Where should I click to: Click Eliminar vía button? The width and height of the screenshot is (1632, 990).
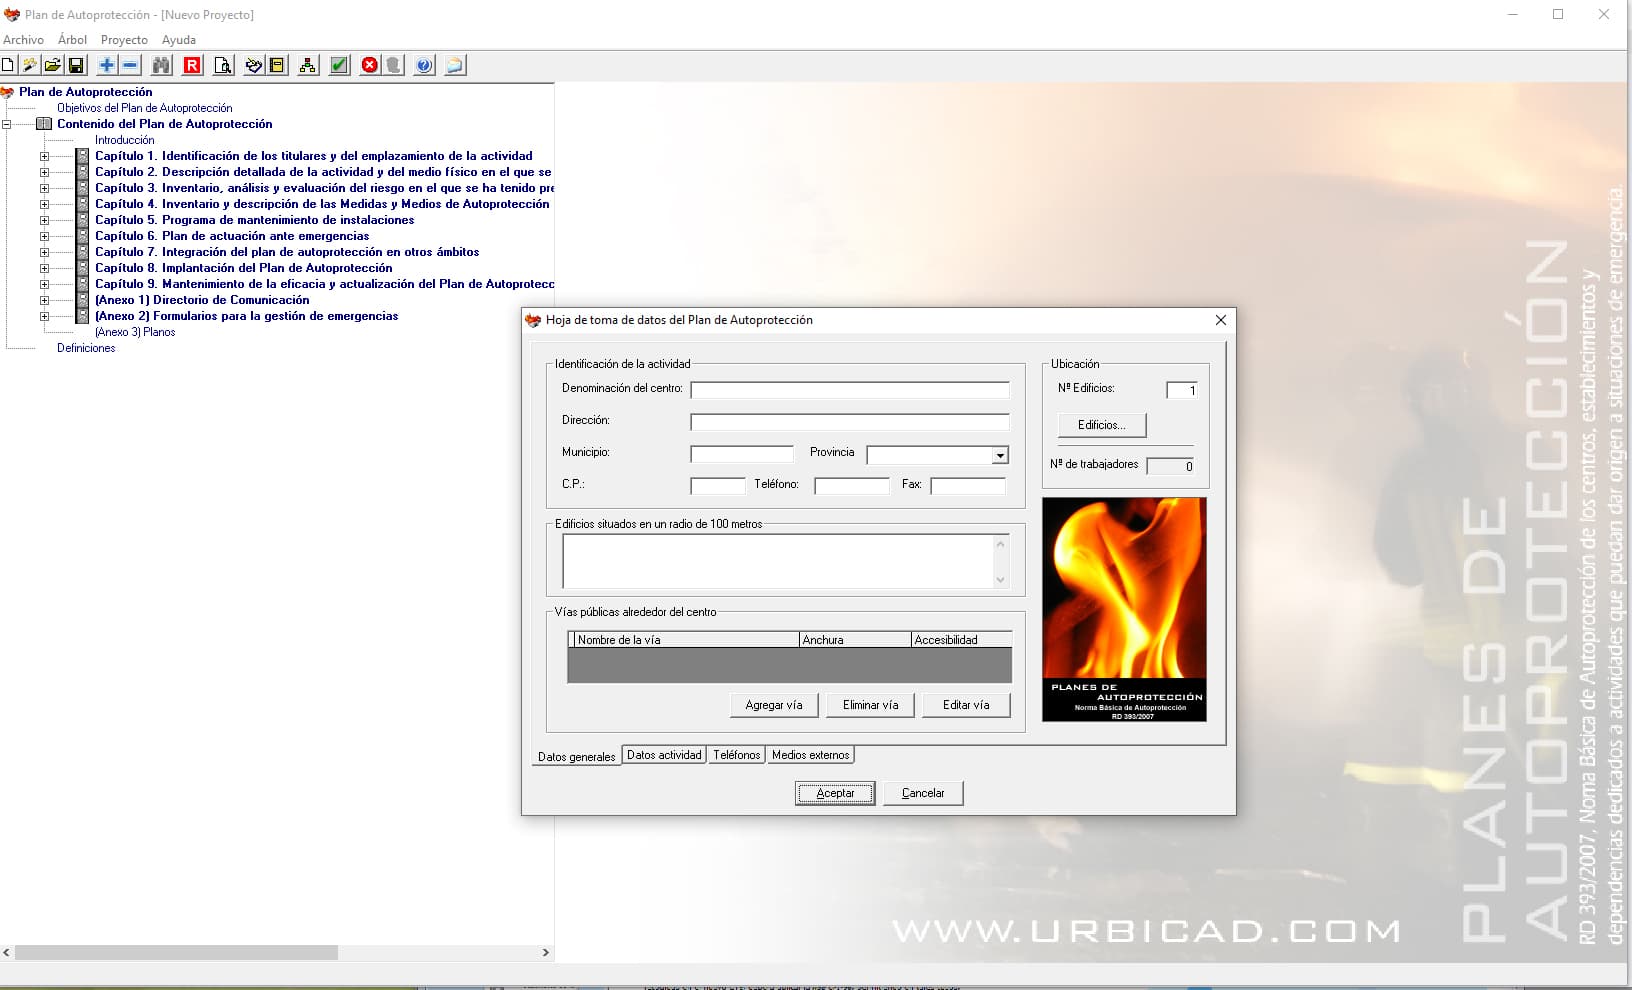870,705
